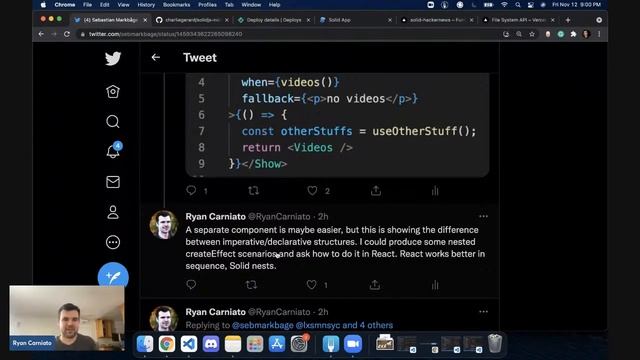The width and height of the screenshot is (640, 360).
Task: Open the Wi-Fi status menu
Action: point(504,5)
